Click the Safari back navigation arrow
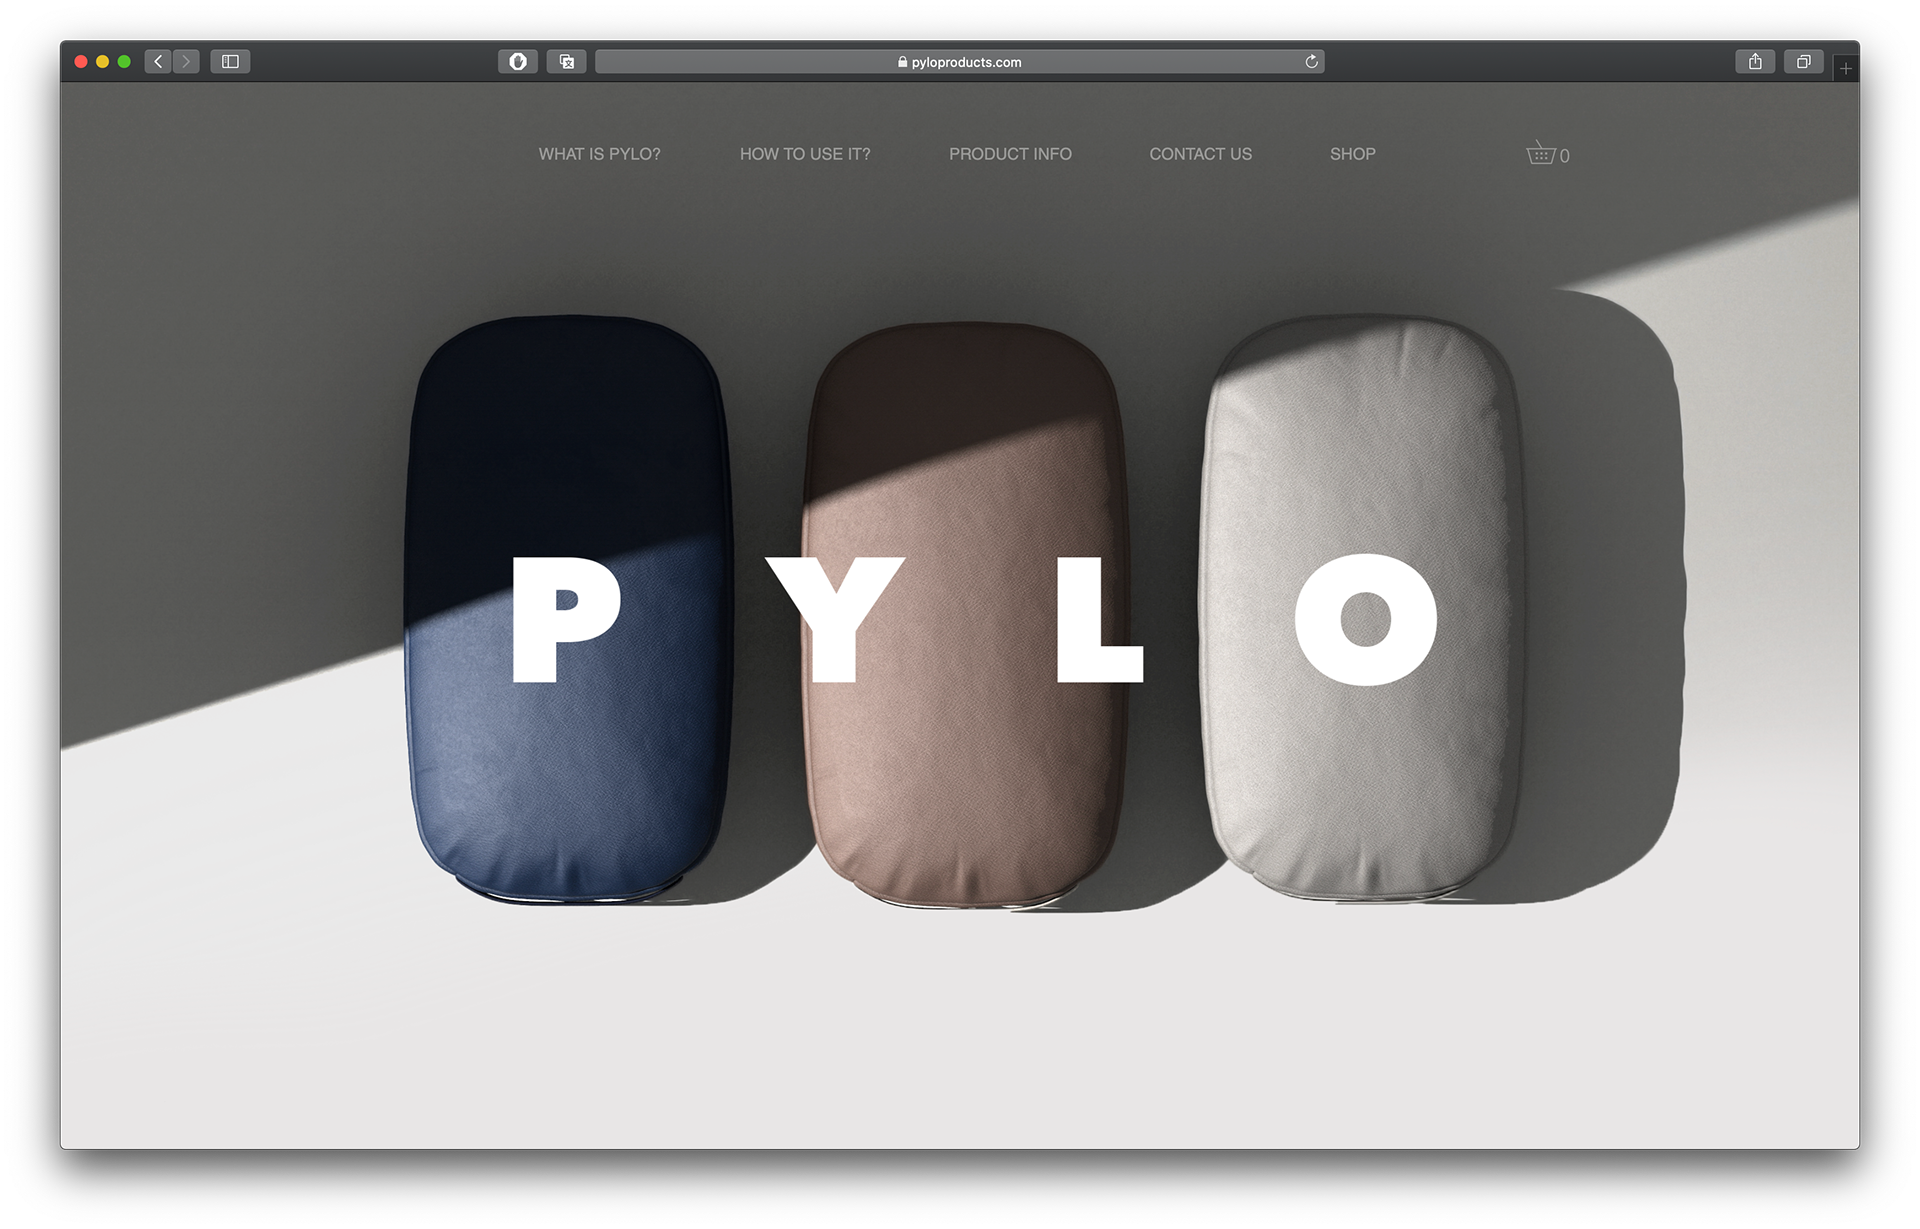1920x1229 pixels. 158,62
